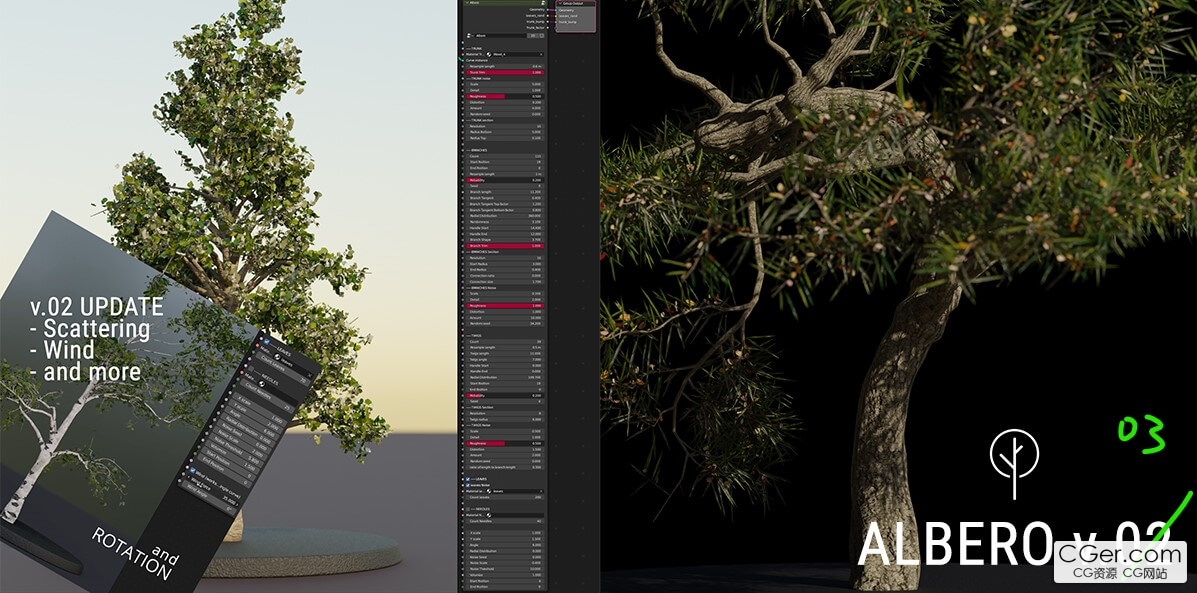This screenshot has height=593, width=1197.
Task: Click the trunk_factor output label
Action: click(x=535, y=27)
